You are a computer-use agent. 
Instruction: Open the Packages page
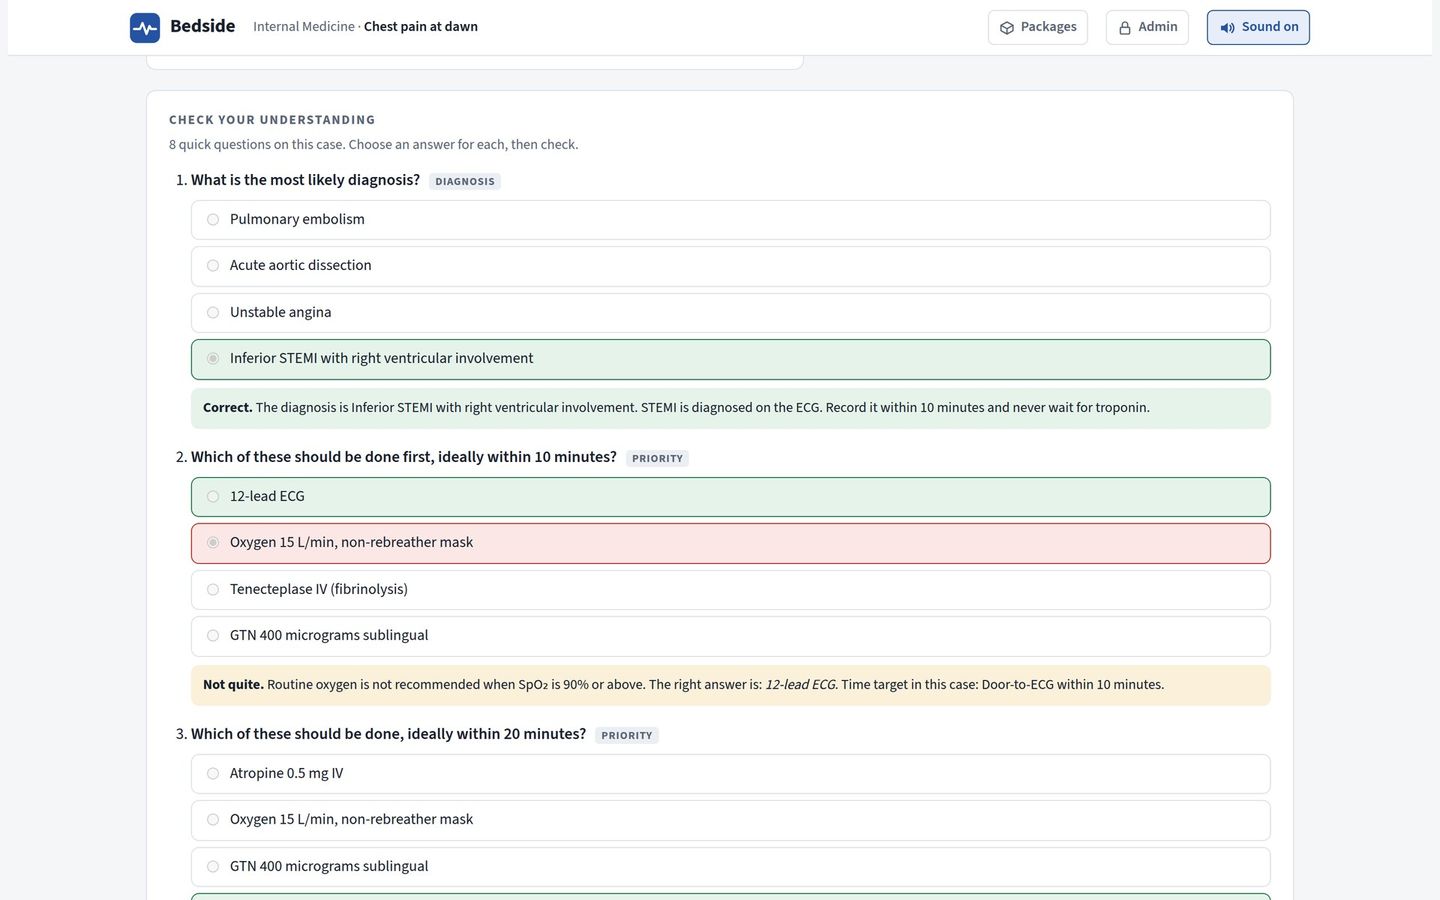(1038, 28)
